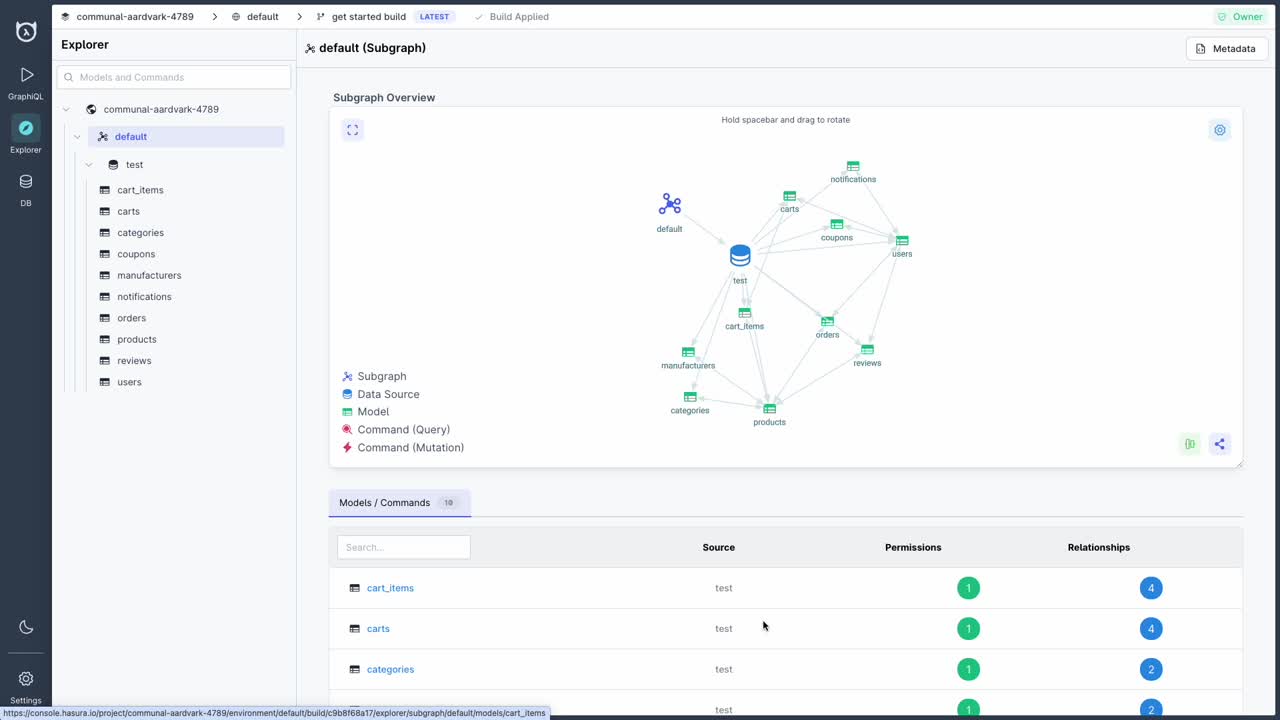Open the Hasura logo home icon
Screen dimensions: 1280x720
coord(26,31)
